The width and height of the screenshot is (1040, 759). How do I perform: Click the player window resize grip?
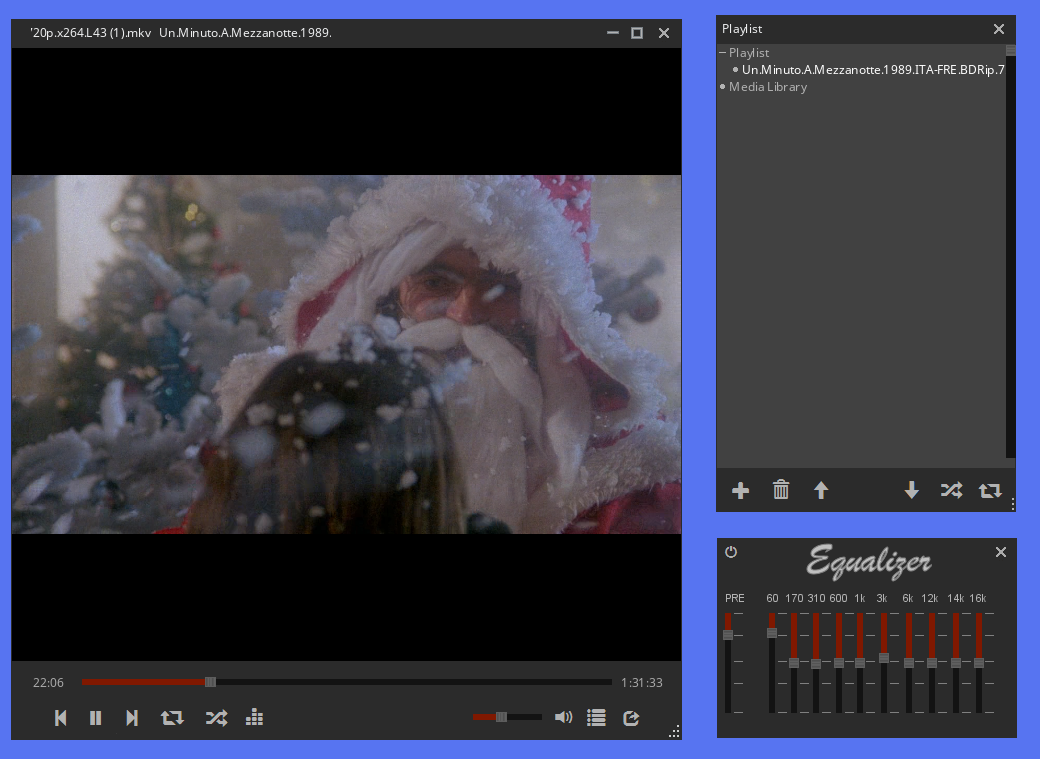tap(675, 732)
